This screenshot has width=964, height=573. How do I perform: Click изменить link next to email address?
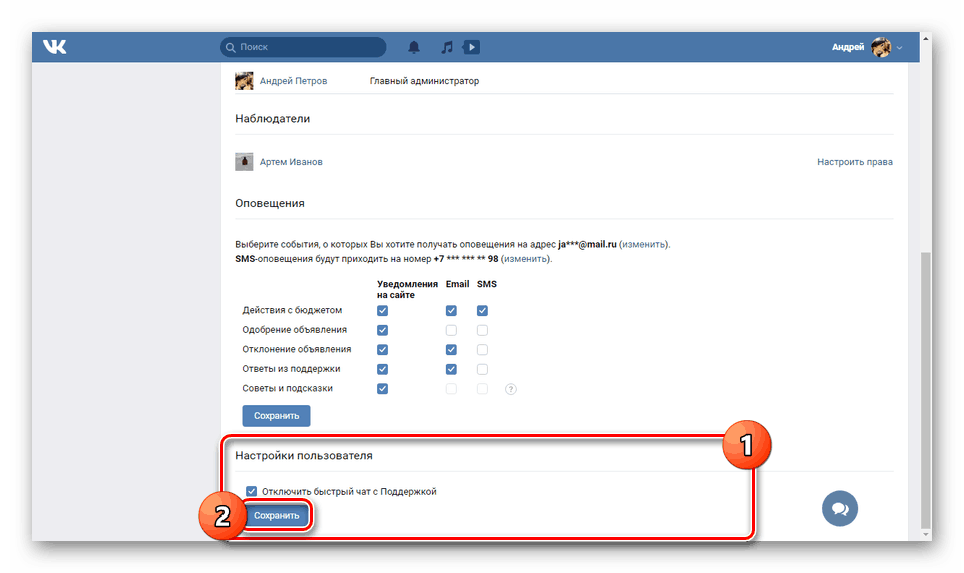point(644,244)
